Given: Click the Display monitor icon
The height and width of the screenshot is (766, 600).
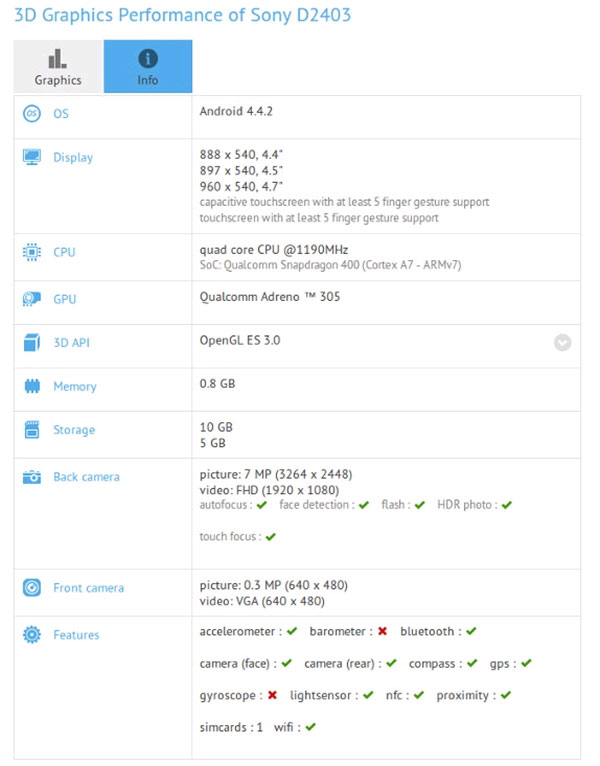Looking at the screenshot, I should tap(32, 158).
